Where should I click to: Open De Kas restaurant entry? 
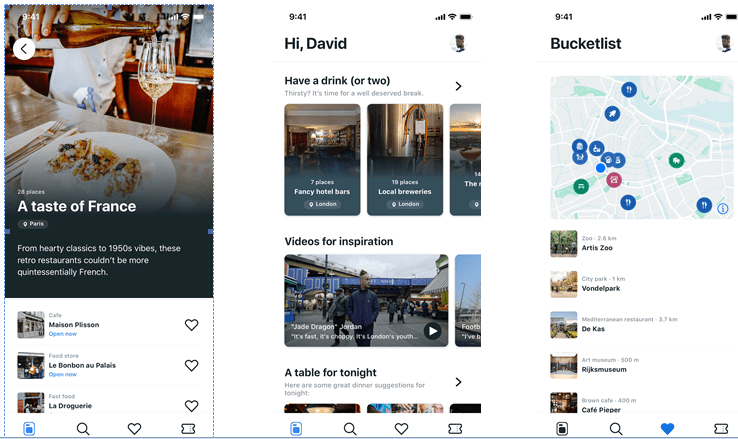(x=640, y=325)
